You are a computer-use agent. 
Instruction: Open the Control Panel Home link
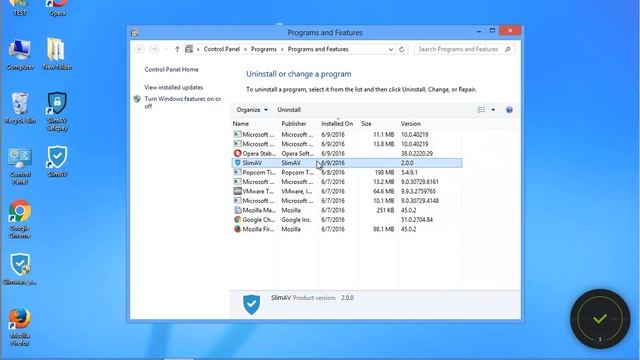point(171,70)
